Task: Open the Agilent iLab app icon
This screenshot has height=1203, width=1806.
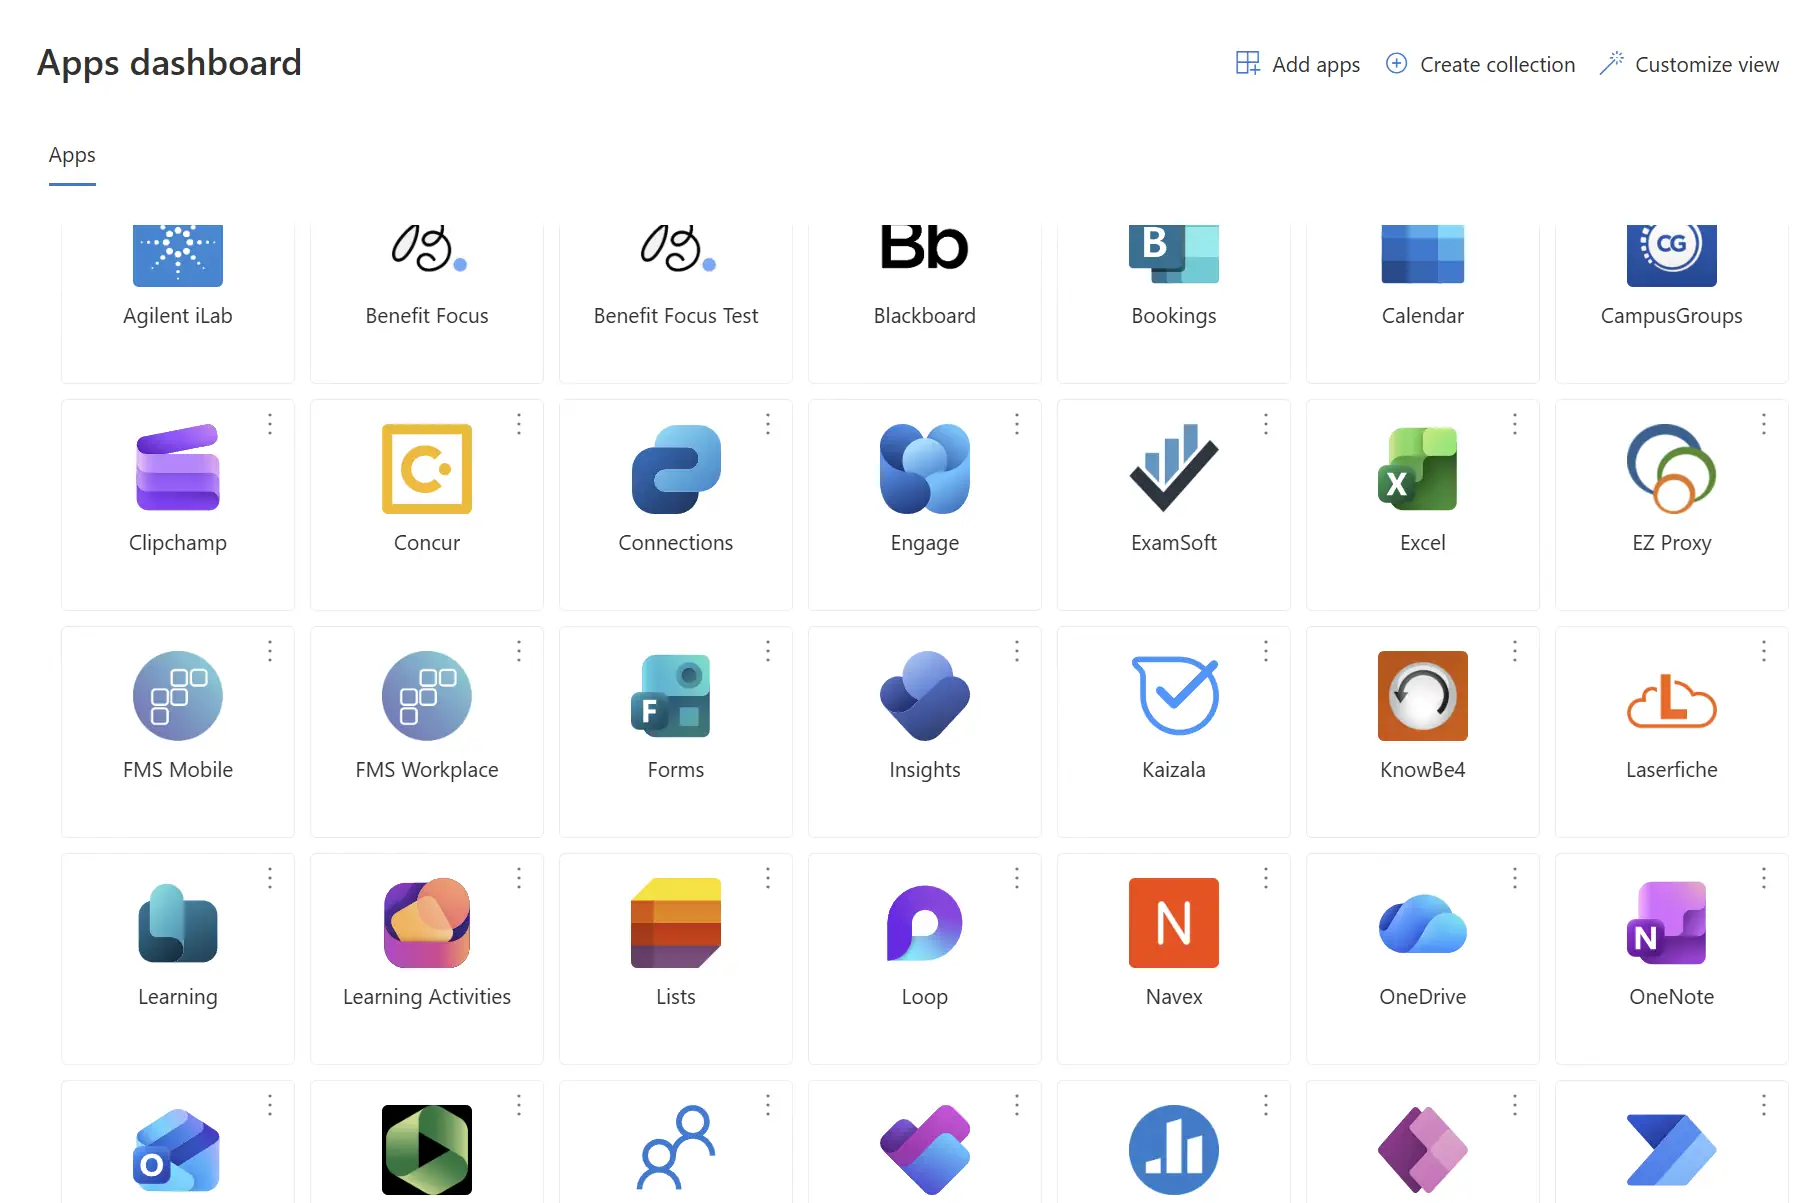Action: click(x=178, y=256)
